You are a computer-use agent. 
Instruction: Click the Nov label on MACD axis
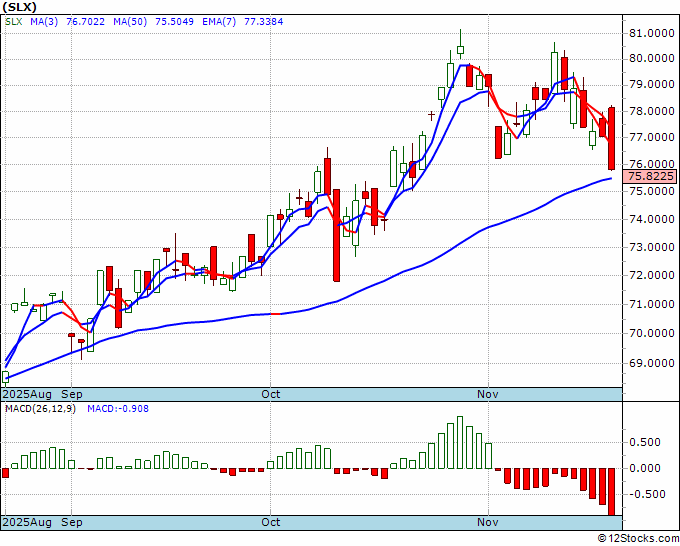point(488,522)
